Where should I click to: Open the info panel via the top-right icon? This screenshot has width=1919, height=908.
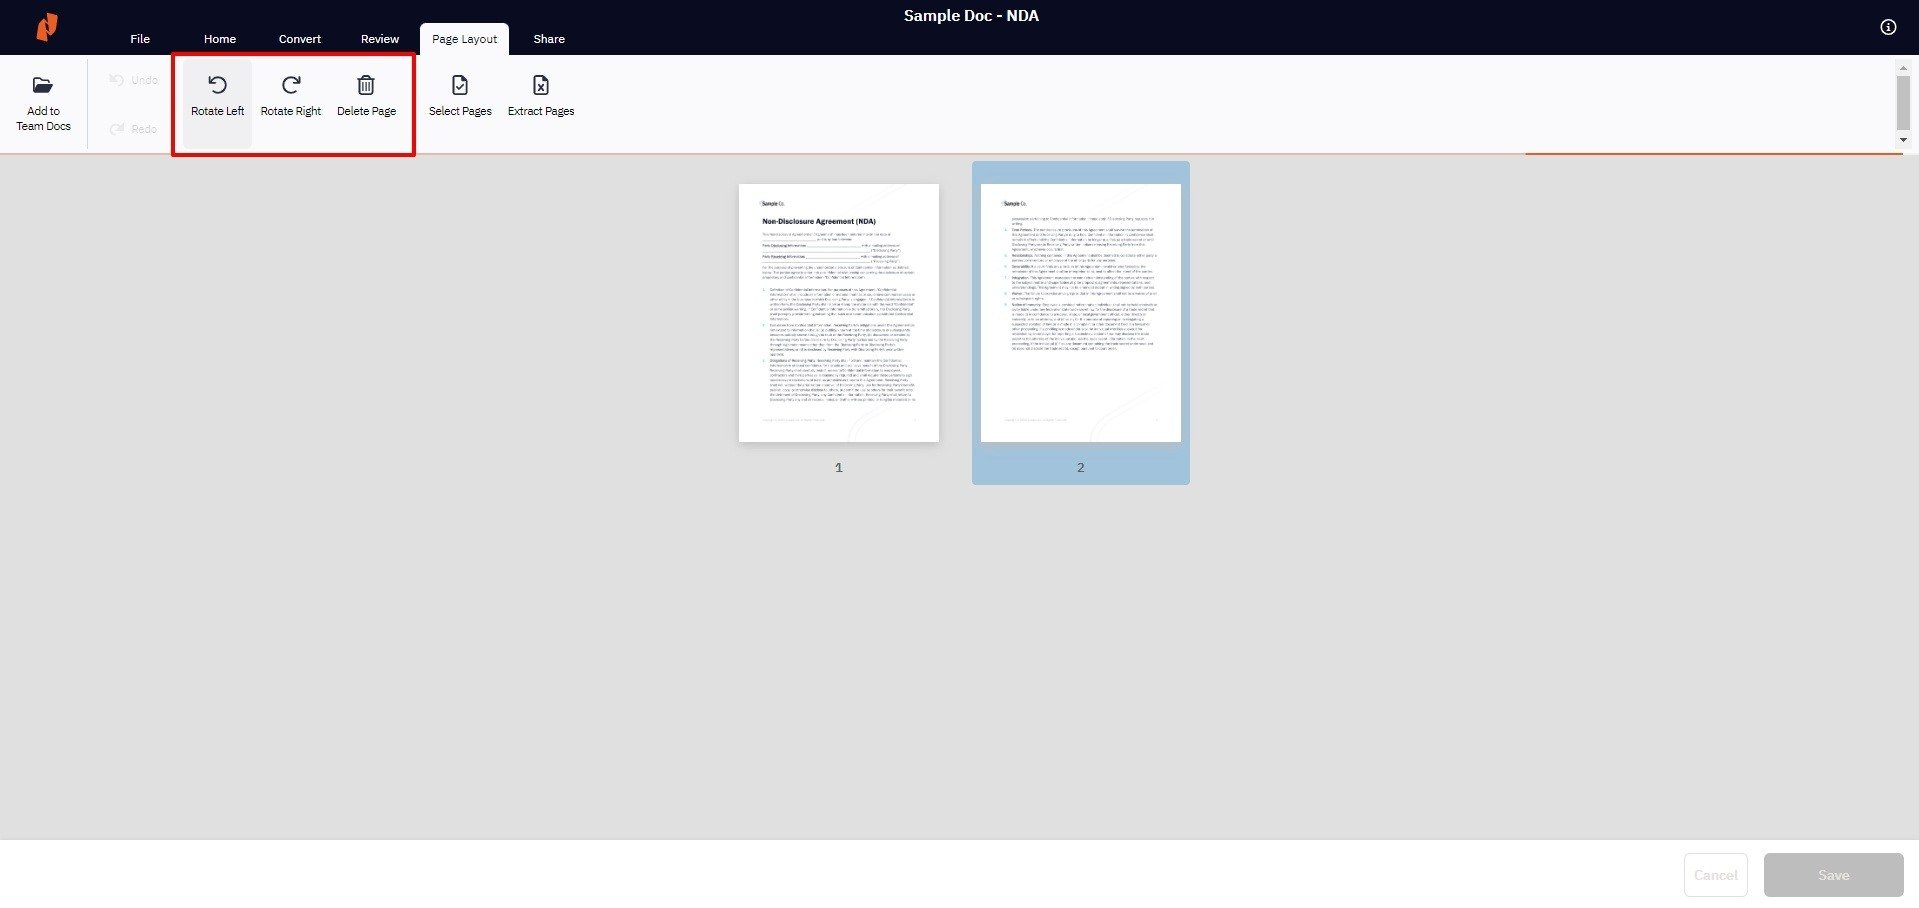pos(1888,27)
